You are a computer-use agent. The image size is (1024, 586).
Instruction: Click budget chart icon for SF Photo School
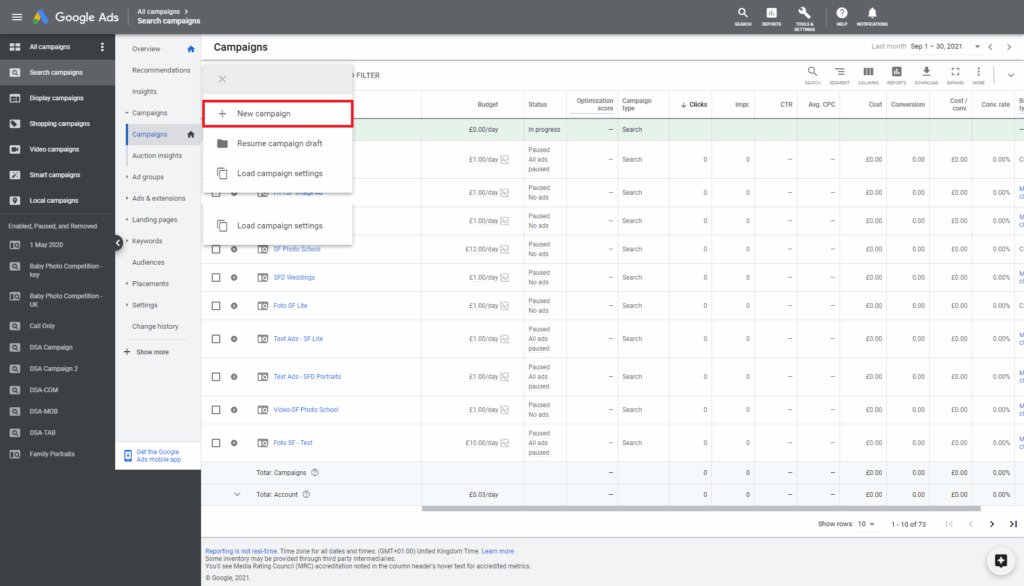504,249
